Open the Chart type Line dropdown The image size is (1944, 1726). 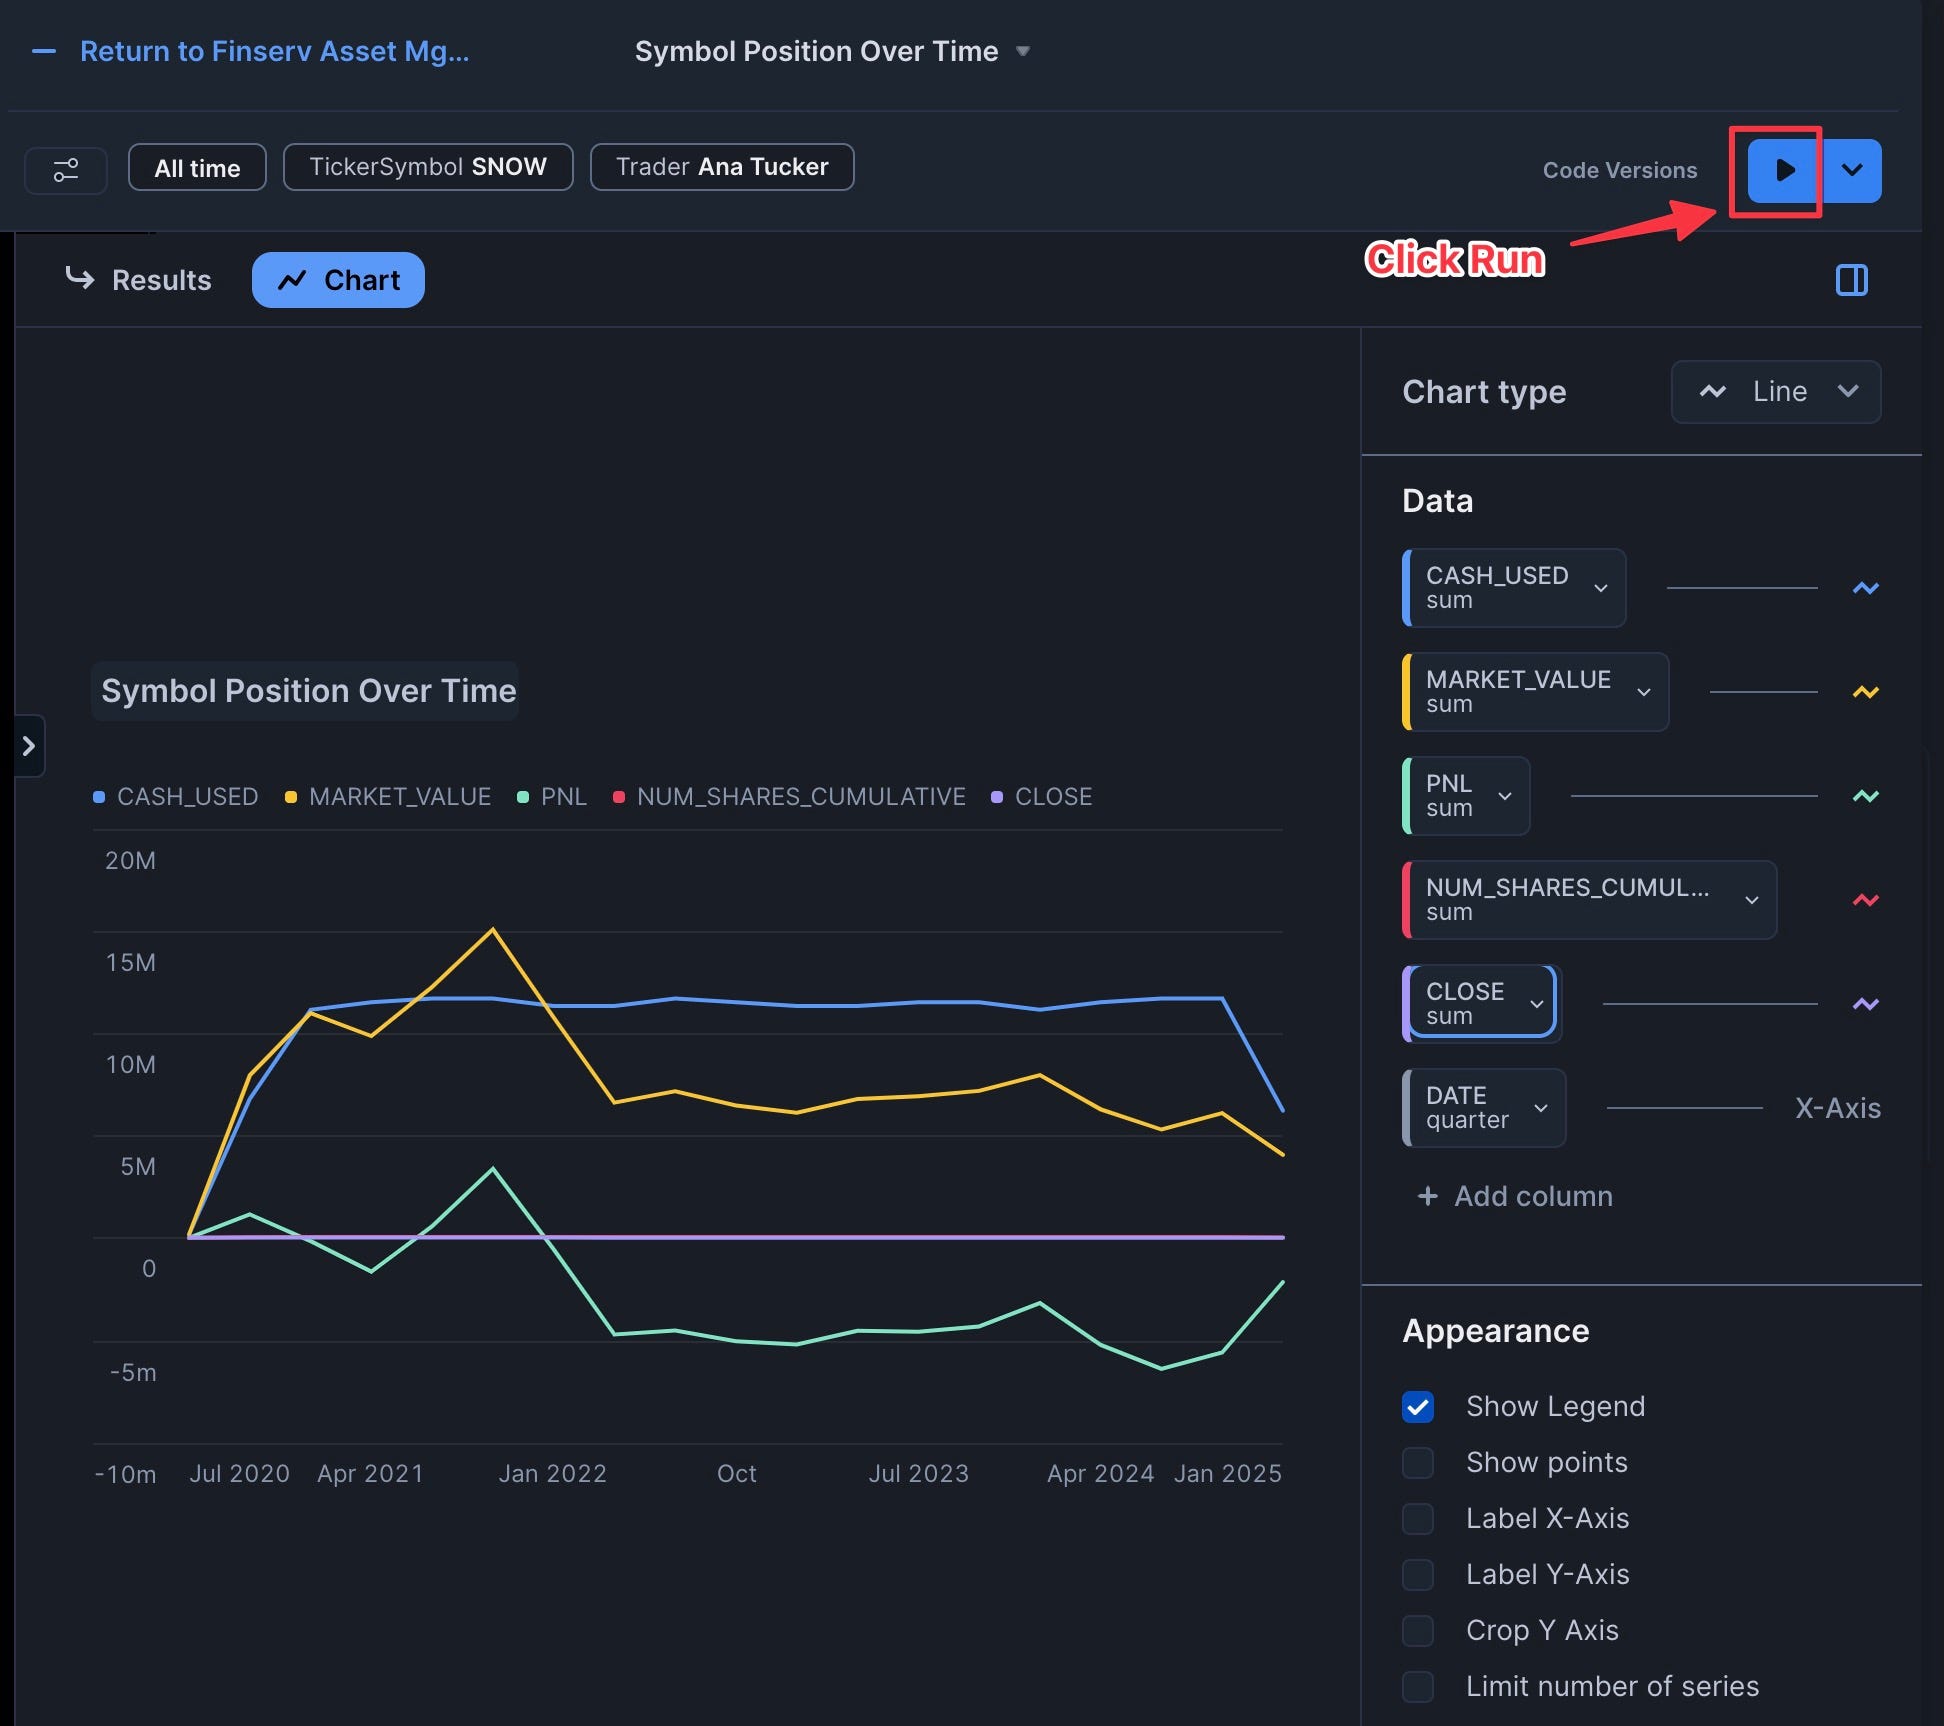pos(1776,392)
